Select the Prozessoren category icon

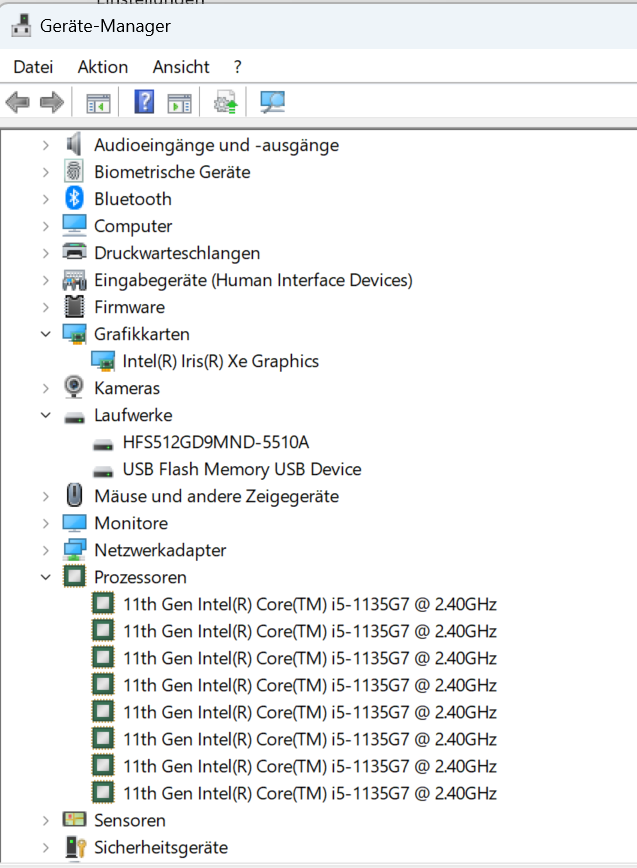(x=74, y=576)
